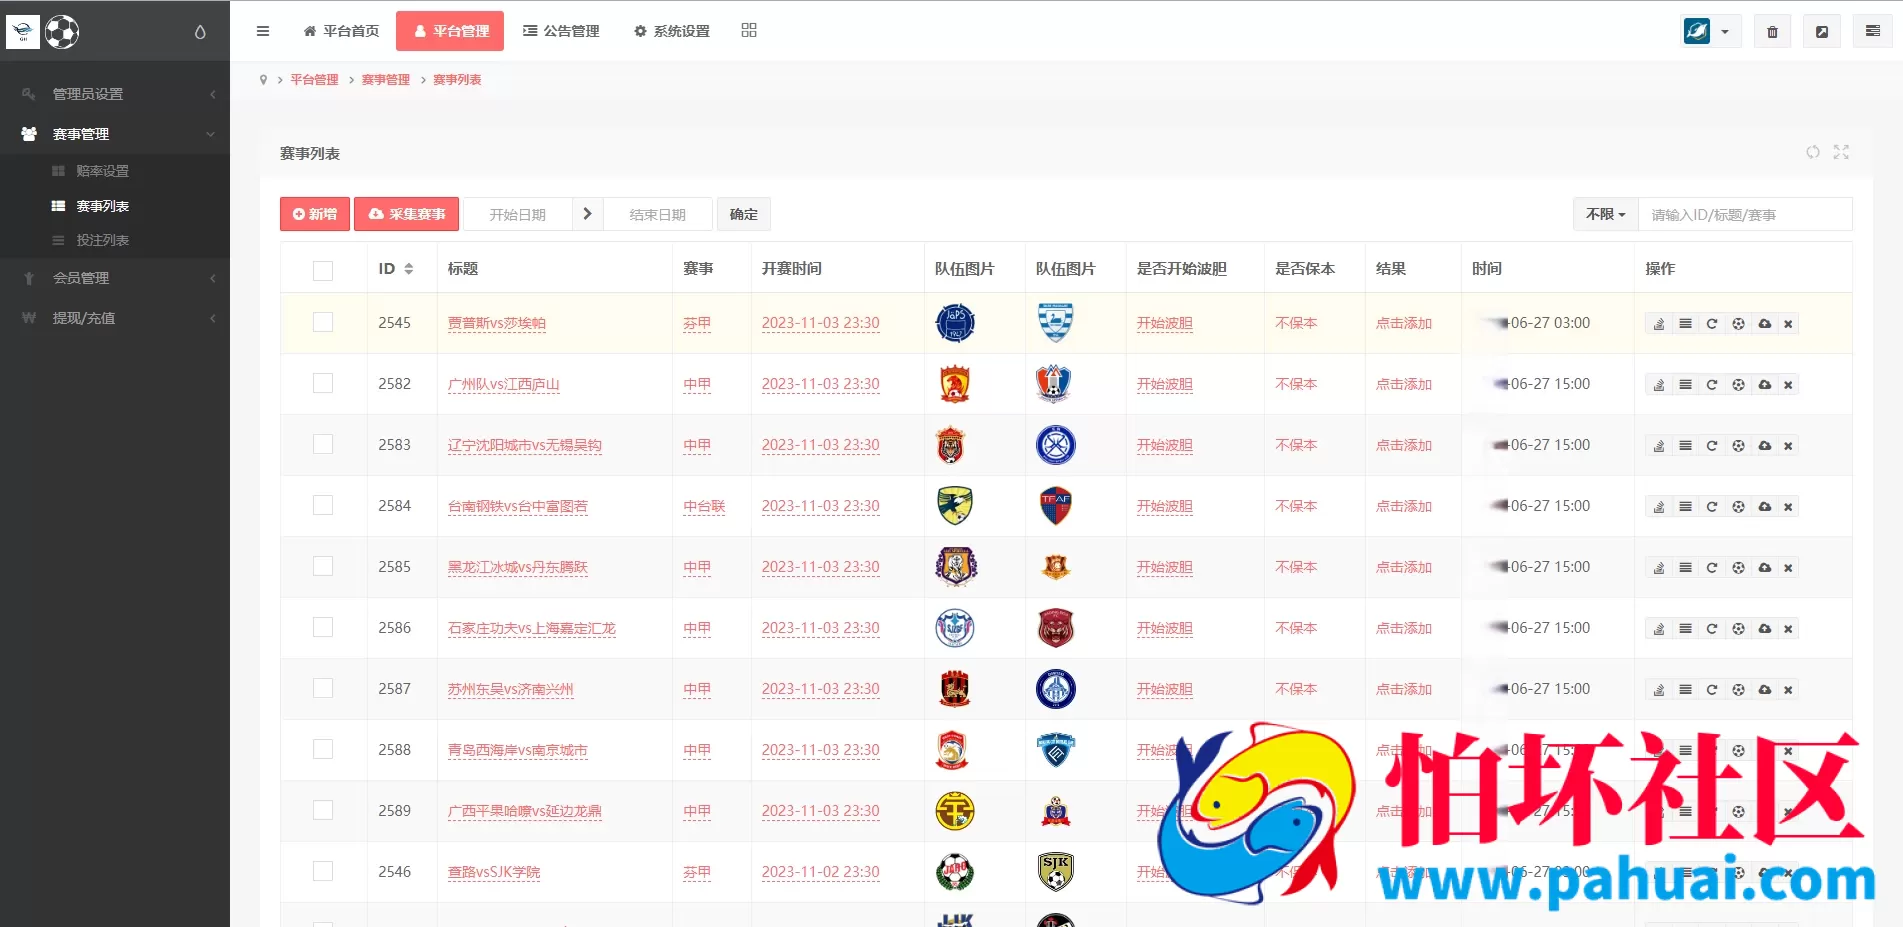The image size is (1903, 927).
Task: Expand the 提现/充值 sidebar section
Action: point(115,318)
